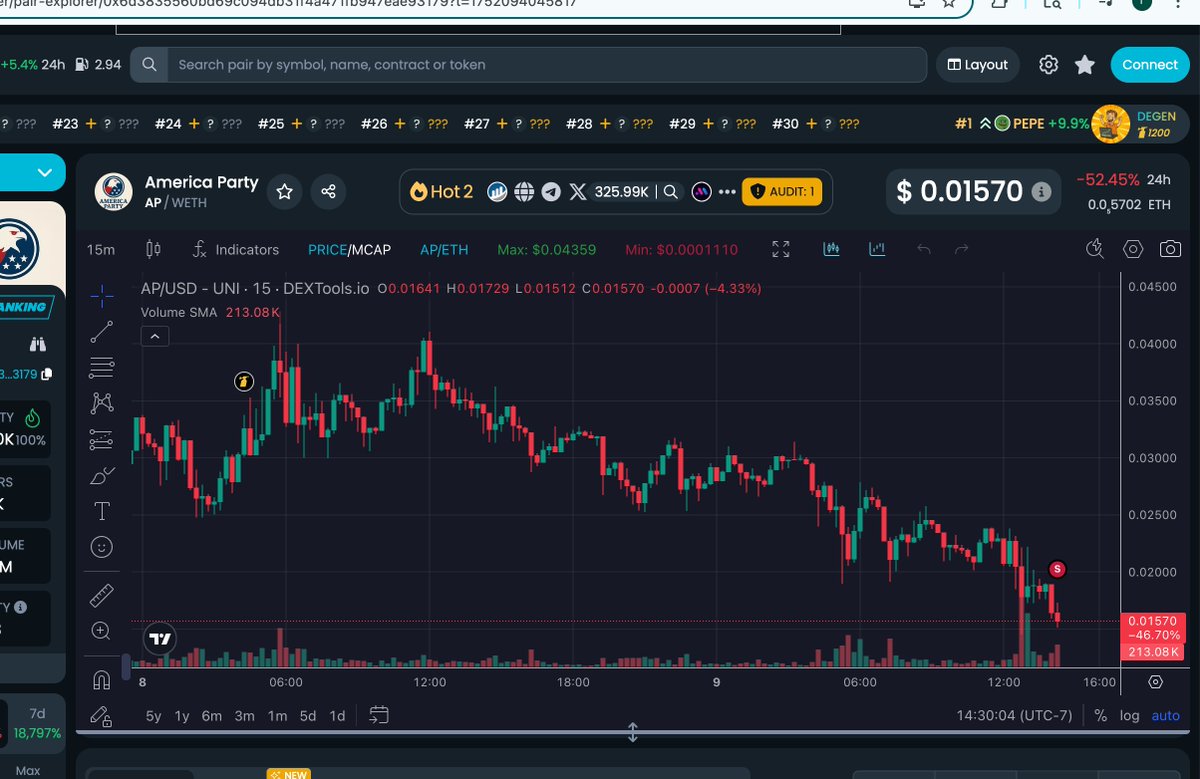The width and height of the screenshot is (1200, 779).
Task: Toggle log scale mode
Action: pyautogui.click(x=1129, y=716)
